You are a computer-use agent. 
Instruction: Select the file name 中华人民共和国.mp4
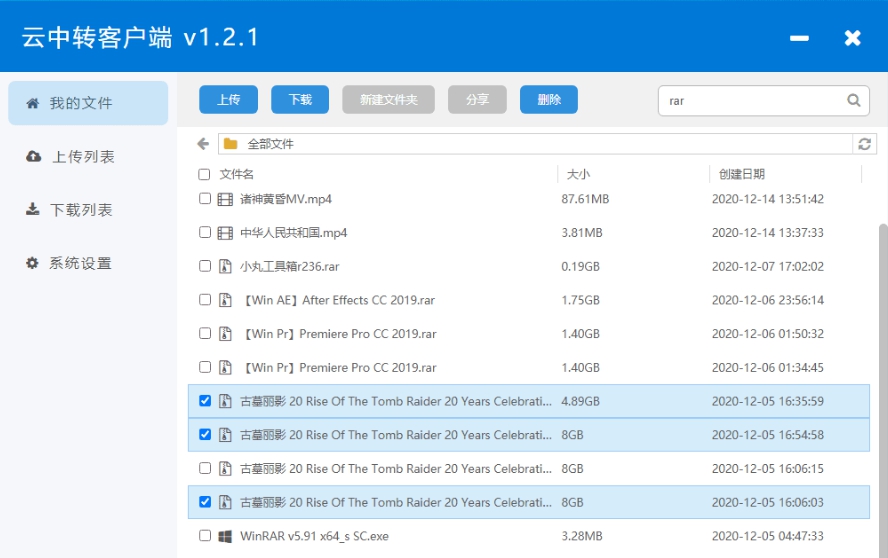pos(293,233)
